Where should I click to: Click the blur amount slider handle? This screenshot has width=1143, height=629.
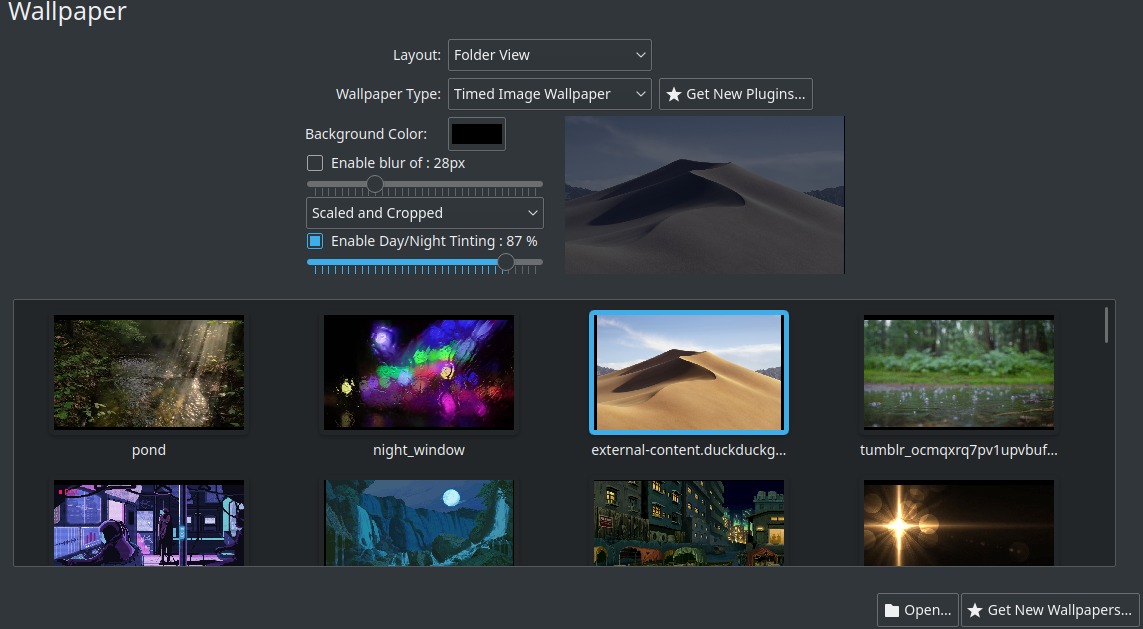[375, 184]
